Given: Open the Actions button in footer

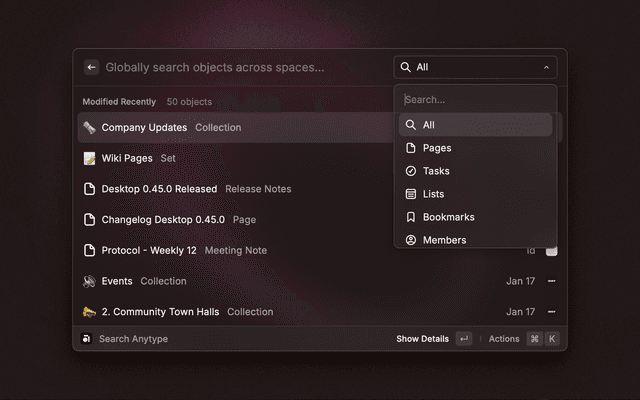Looking at the screenshot, I should click(504, 339).
